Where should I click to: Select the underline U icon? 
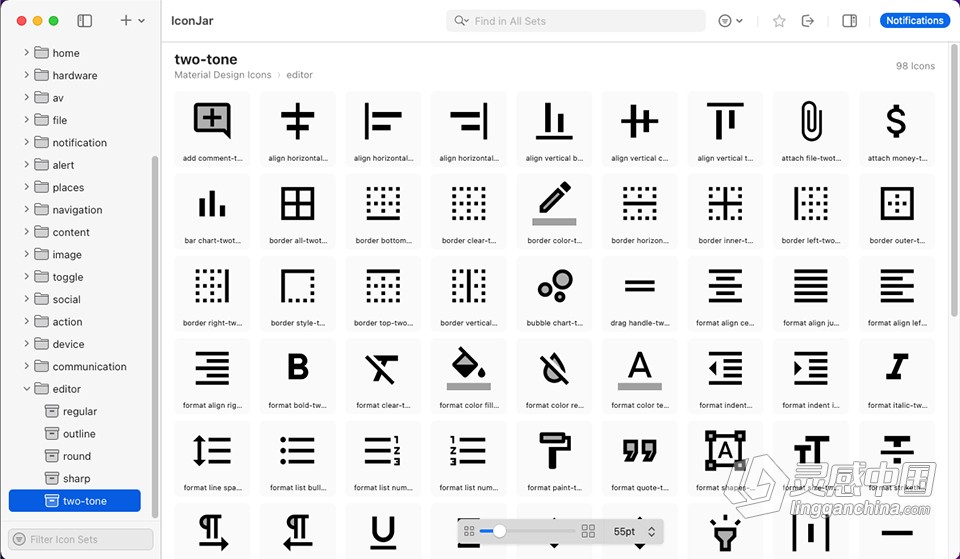click(383, 531)
